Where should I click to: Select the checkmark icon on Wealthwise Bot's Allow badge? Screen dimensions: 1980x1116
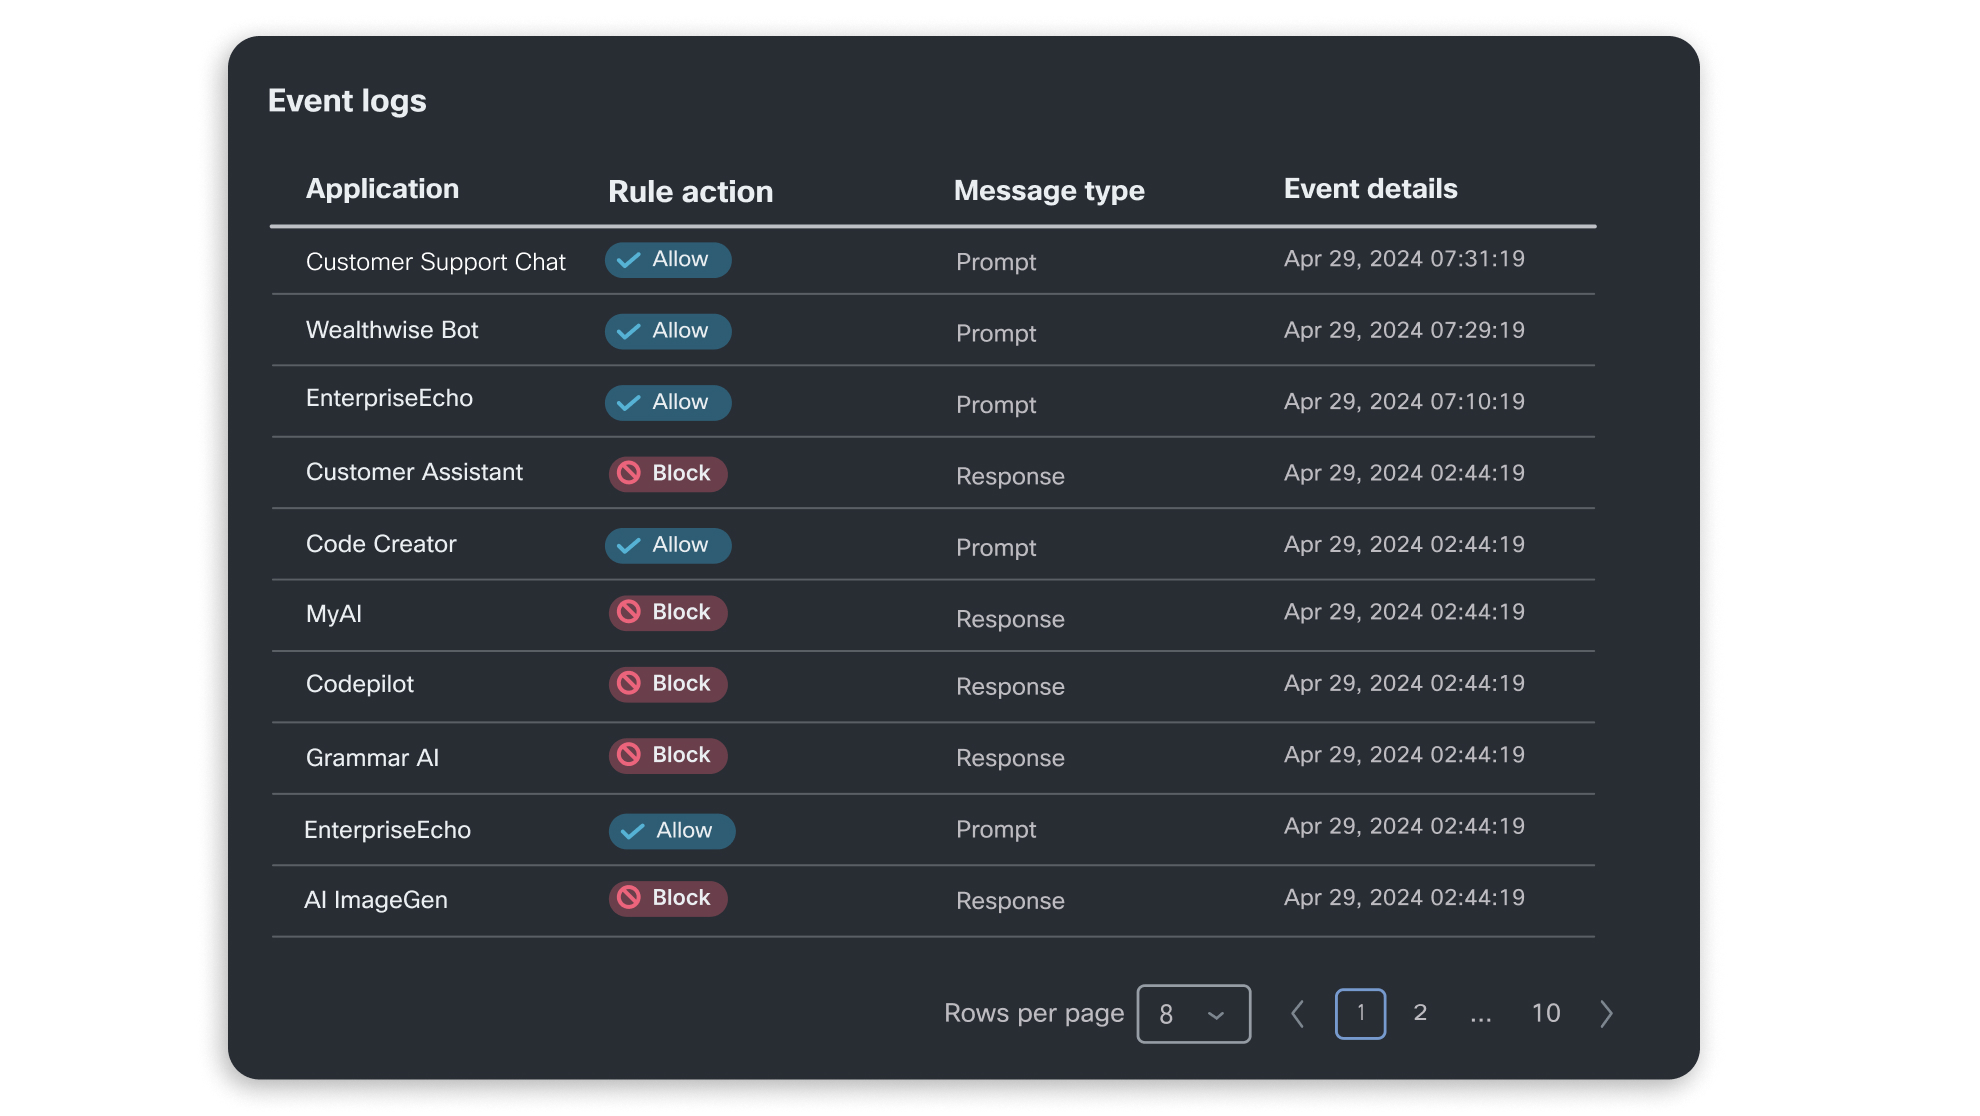point(630,331)
